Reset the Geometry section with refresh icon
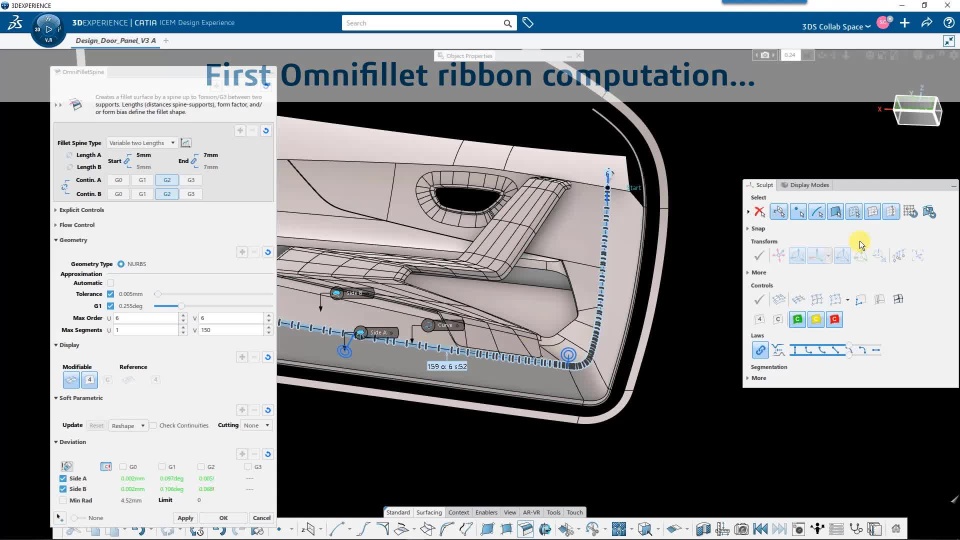Image resolution: width=960 pixels, height=540 pixels. [x=268, y=252]
